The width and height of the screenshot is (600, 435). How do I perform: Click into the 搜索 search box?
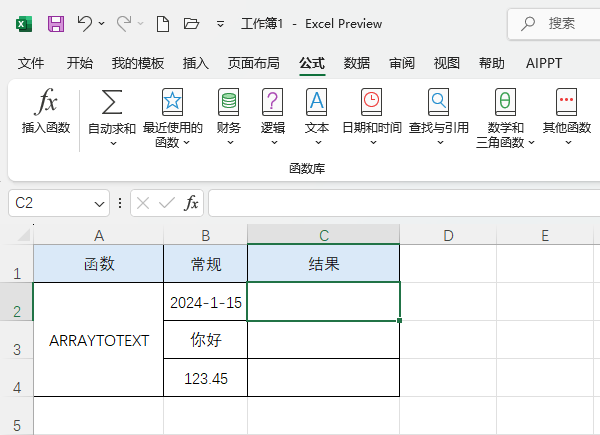click(x=554, y=24)
